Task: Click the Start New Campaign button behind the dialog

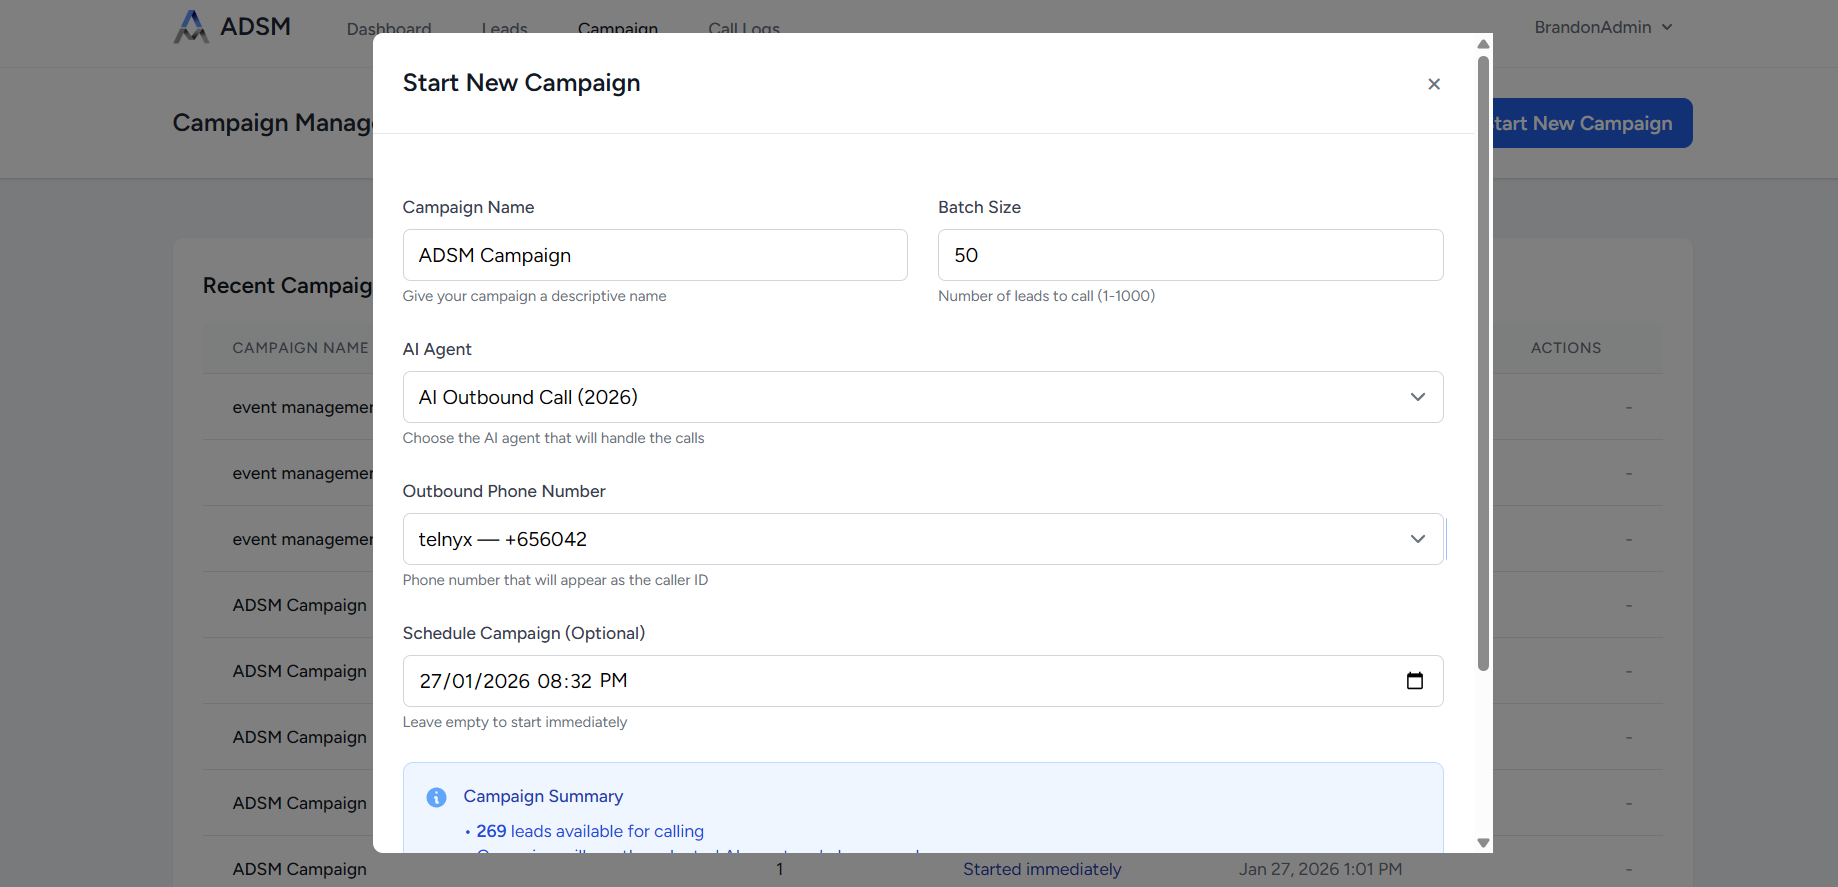Action: pyautogui.click(x=1592, y=123)
